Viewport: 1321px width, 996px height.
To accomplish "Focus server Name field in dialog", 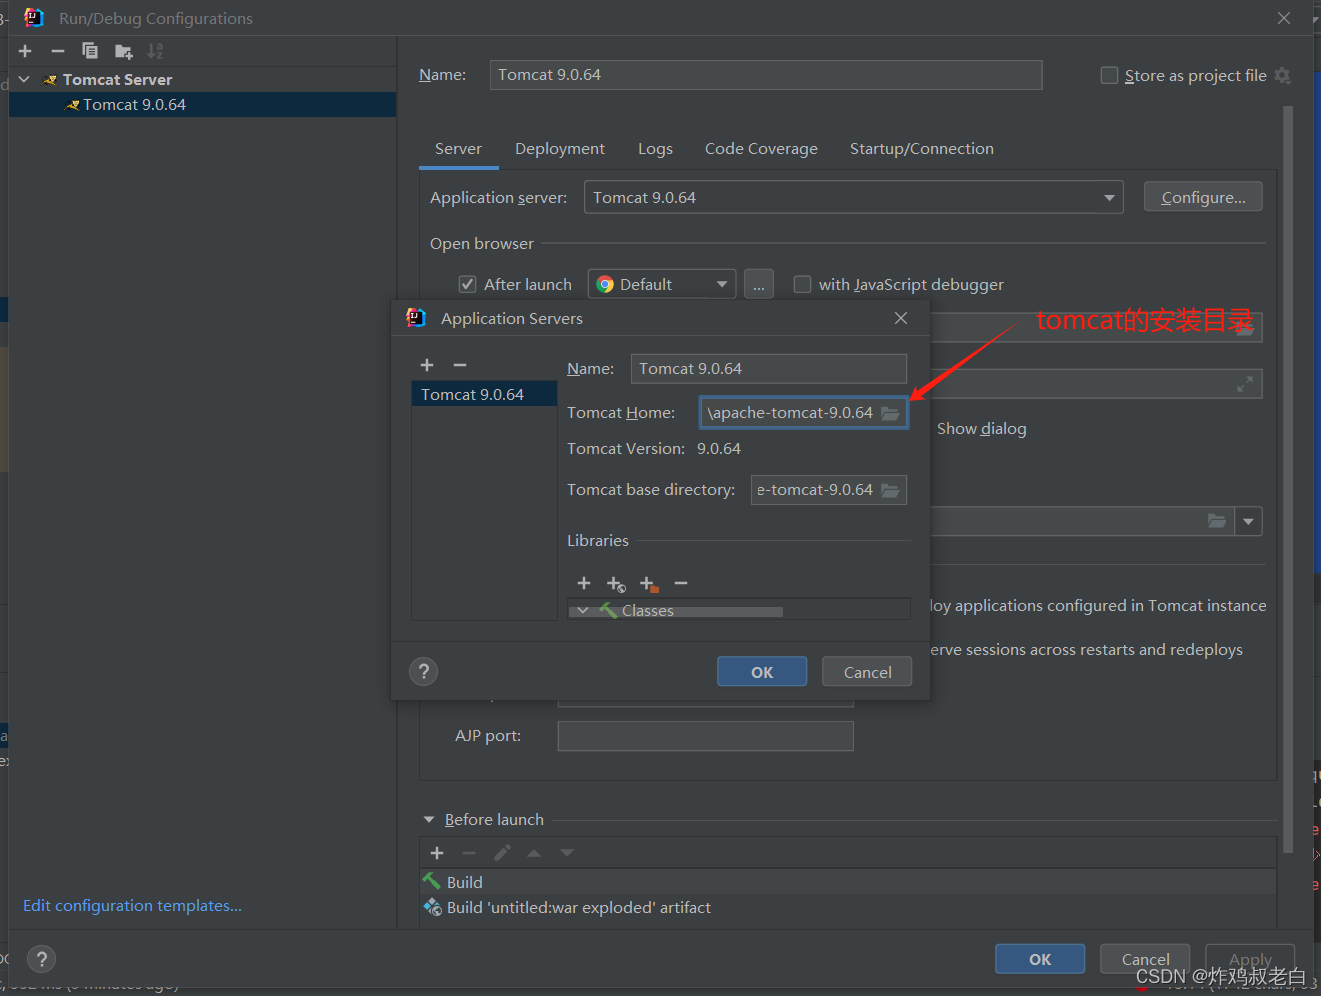I will coord(769,369).
